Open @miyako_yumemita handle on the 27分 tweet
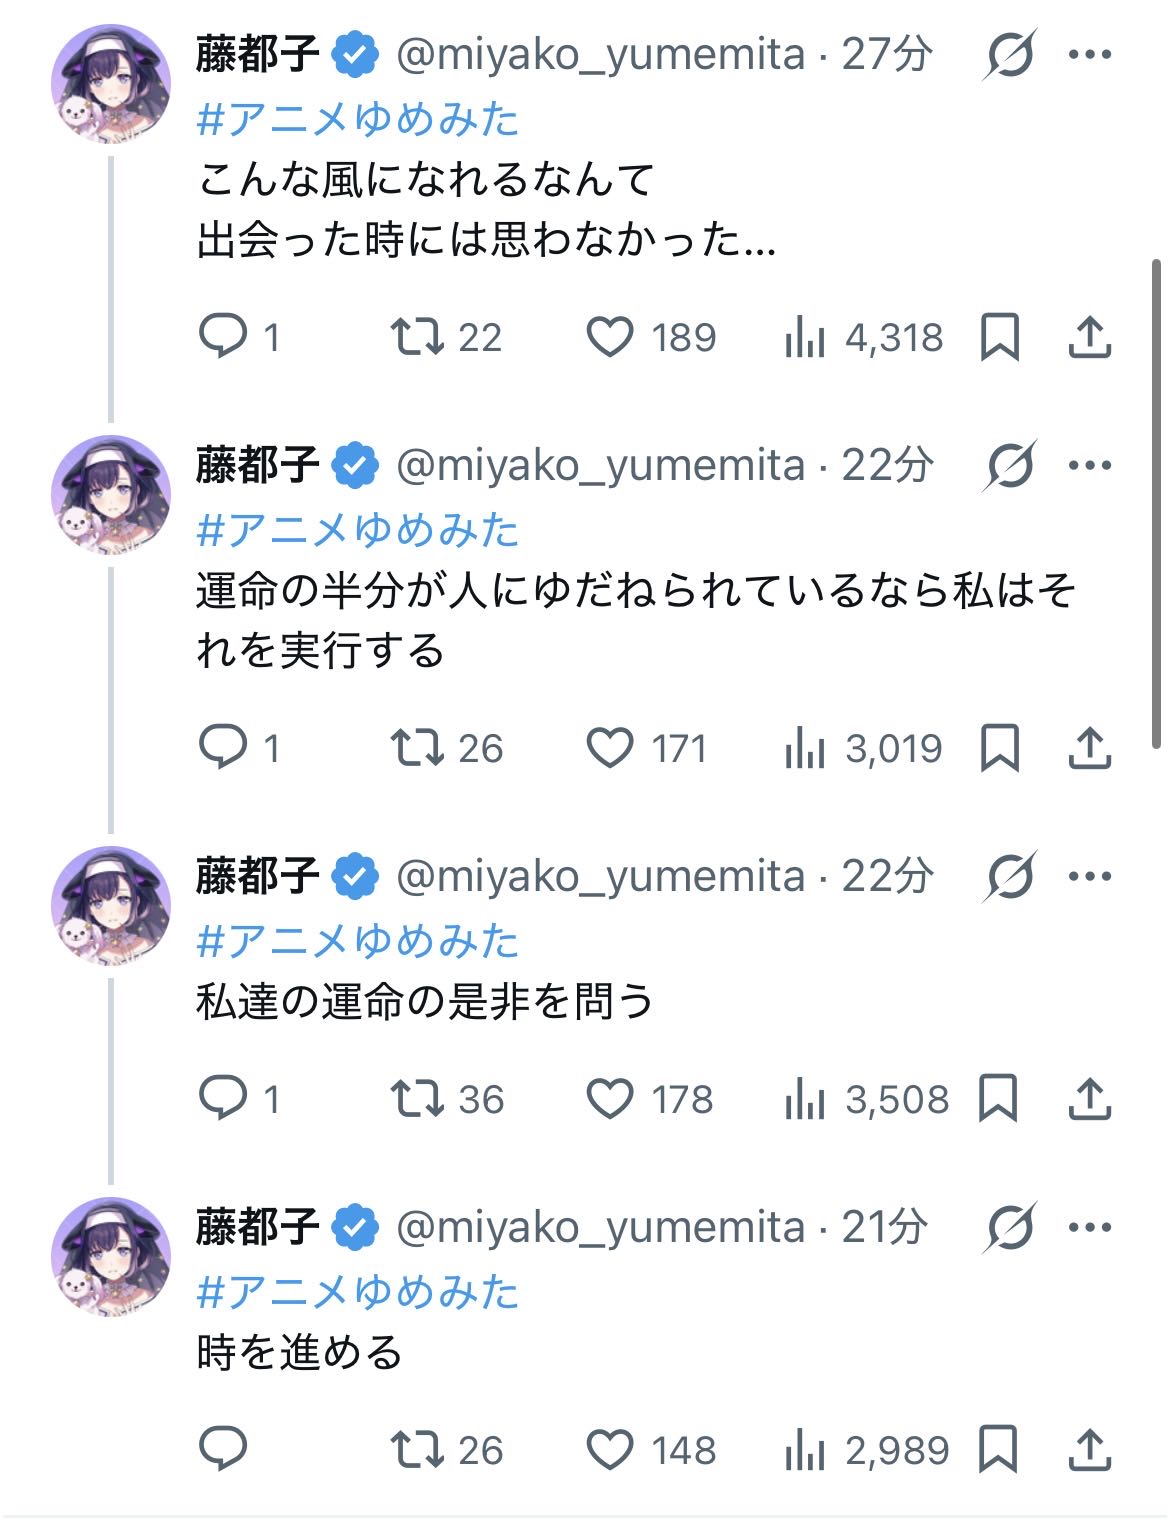Viewport: 1170px width, 1537px height. point(601,54)
